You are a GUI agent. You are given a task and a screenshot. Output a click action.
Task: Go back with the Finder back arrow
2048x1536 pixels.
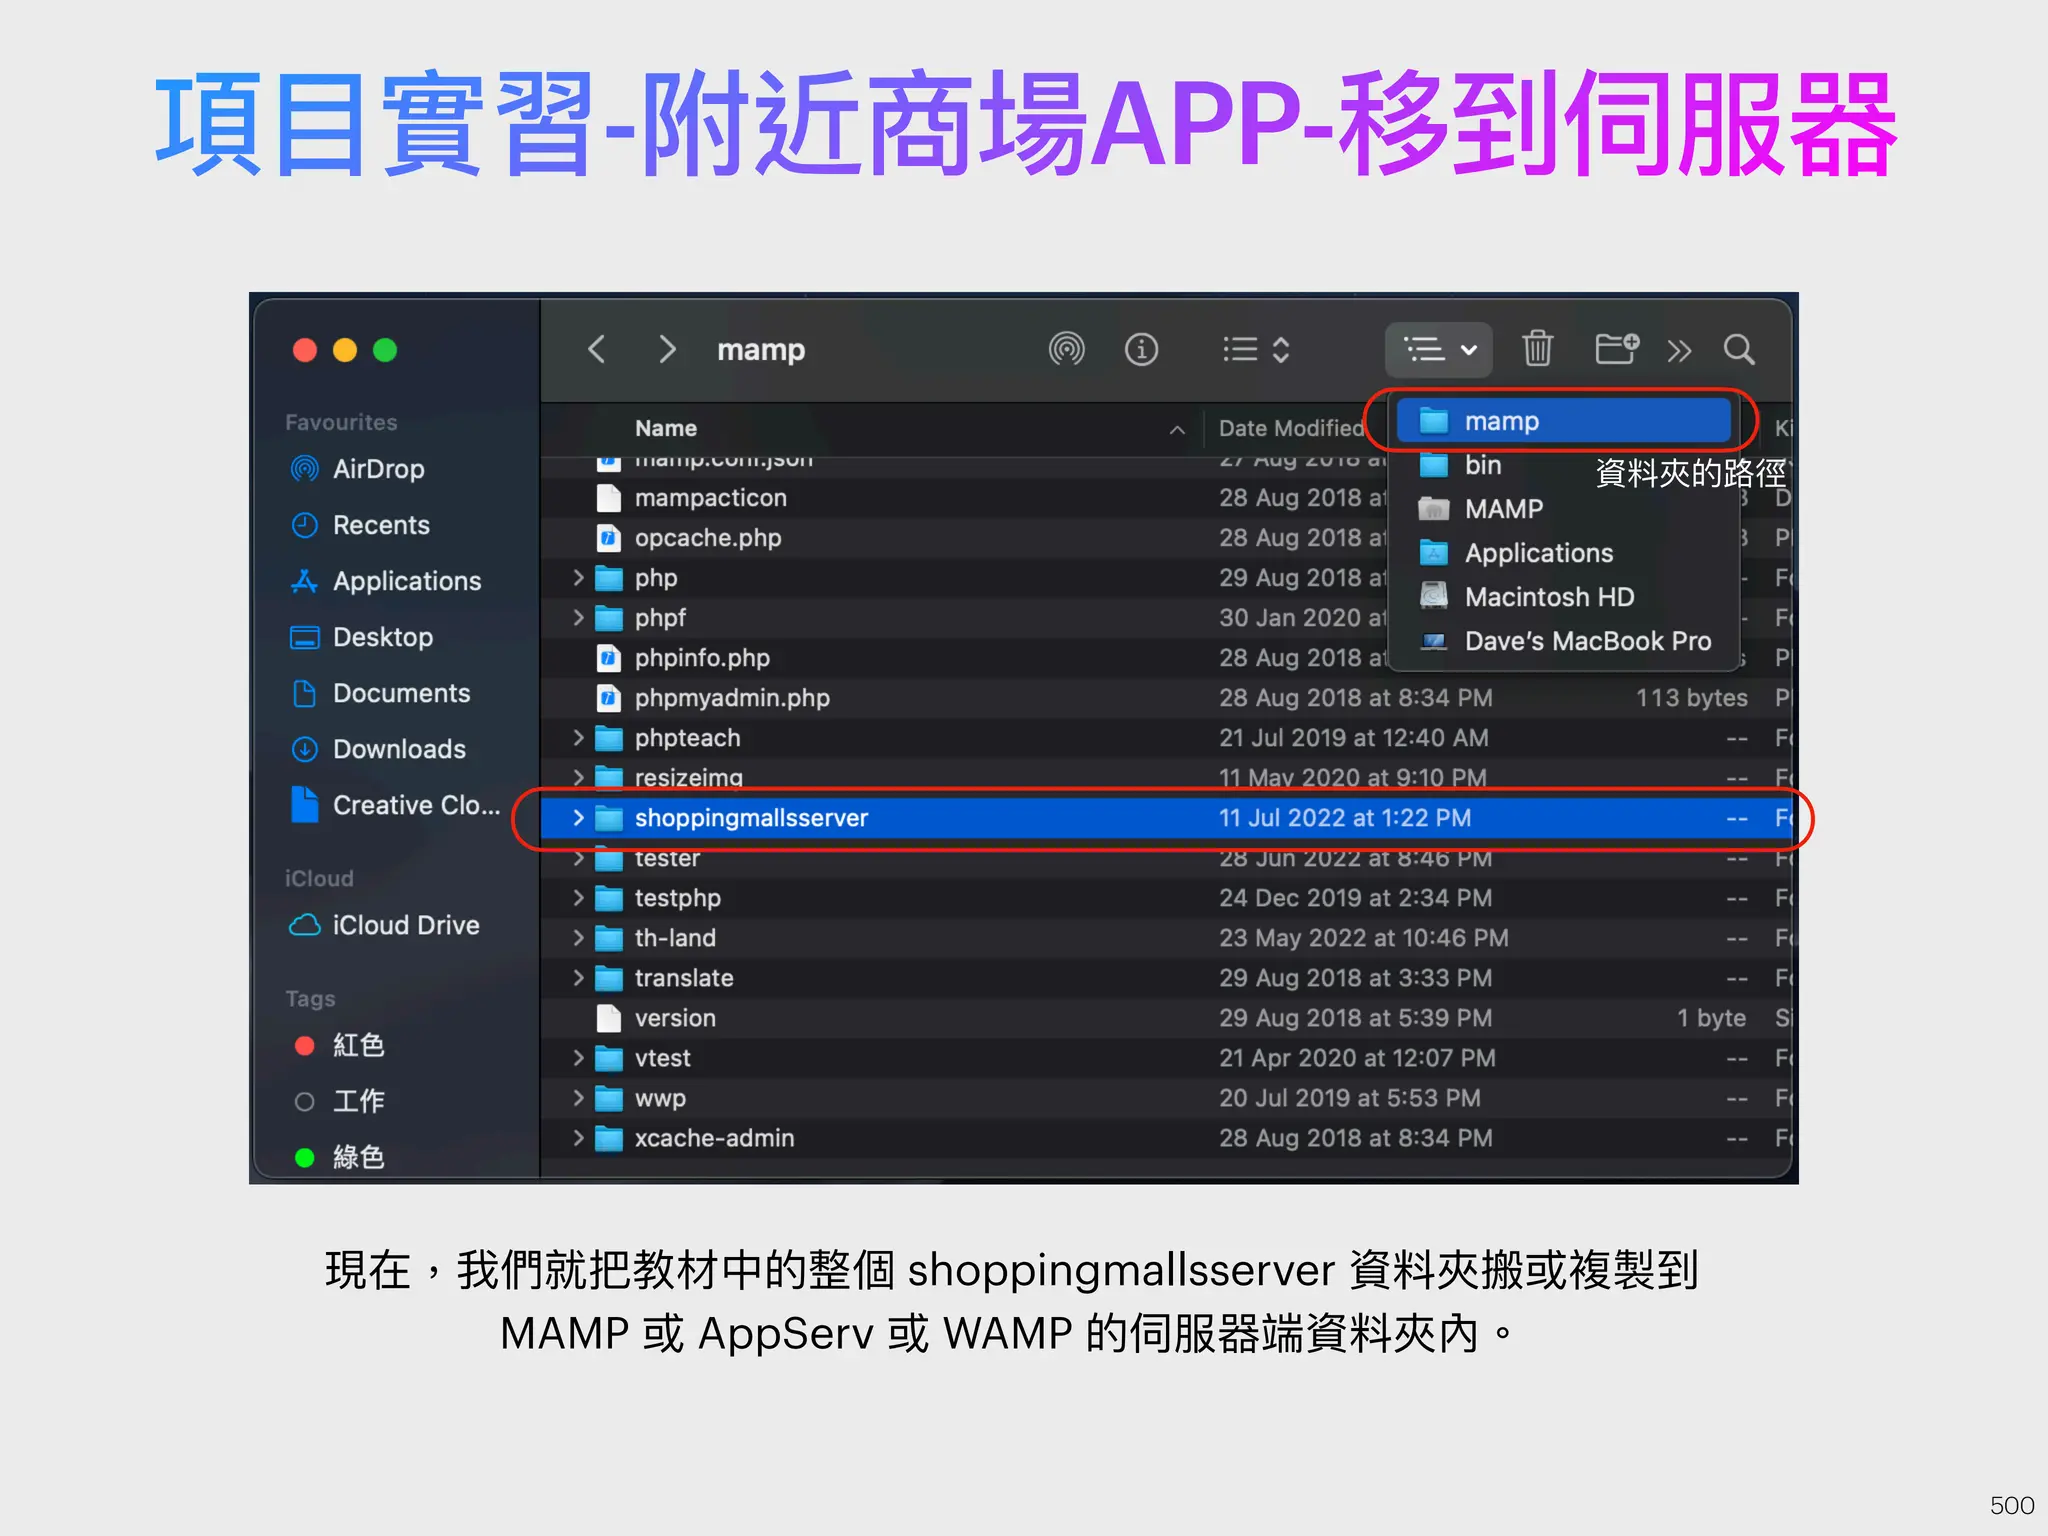point(597,349)
